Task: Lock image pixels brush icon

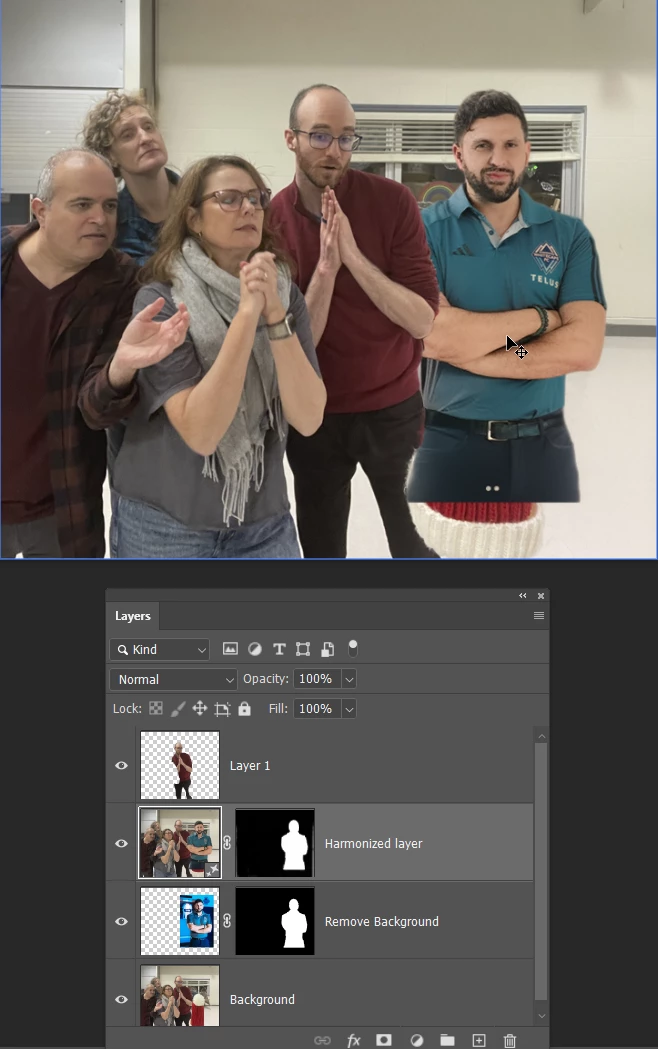Action: pos(178,708)
